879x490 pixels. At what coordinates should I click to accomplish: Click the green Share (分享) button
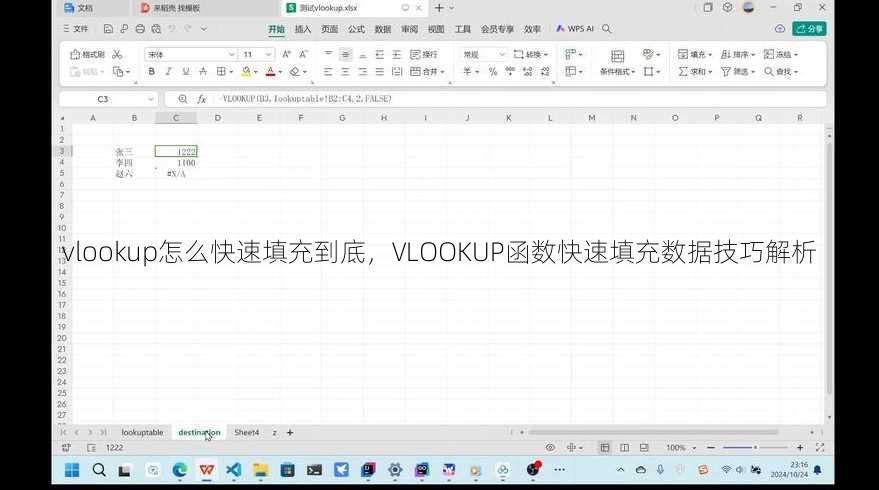[809, 29]
